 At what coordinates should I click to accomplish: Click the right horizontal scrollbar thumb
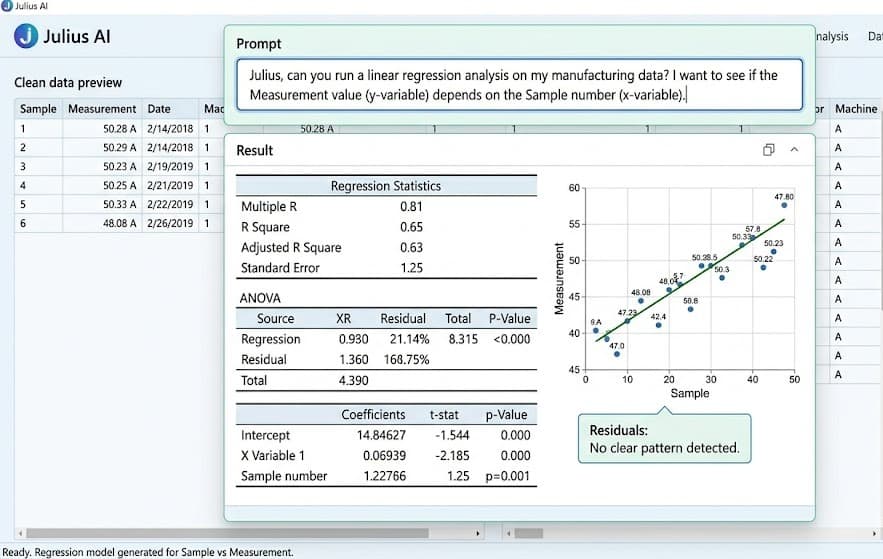529,533
